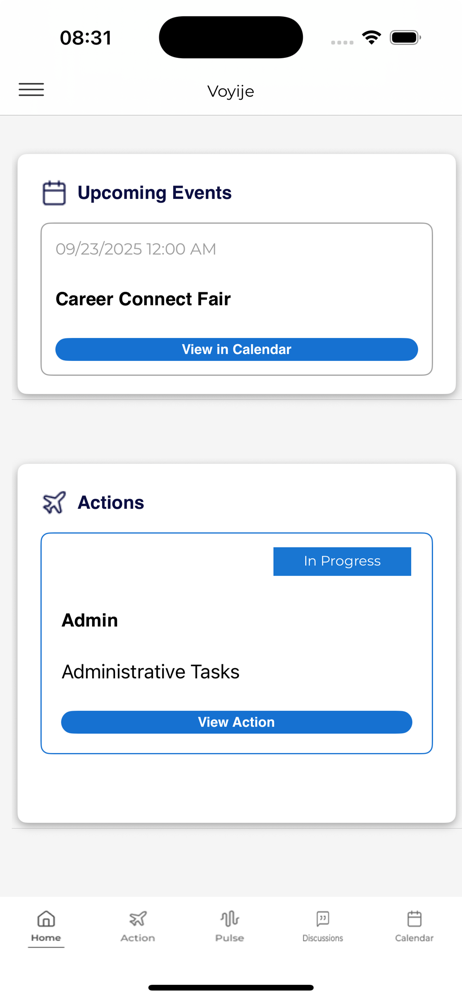Tap the Wi-Fi status icon
This screenshot has height=1000, width=462.
click(x=371, y=38)
